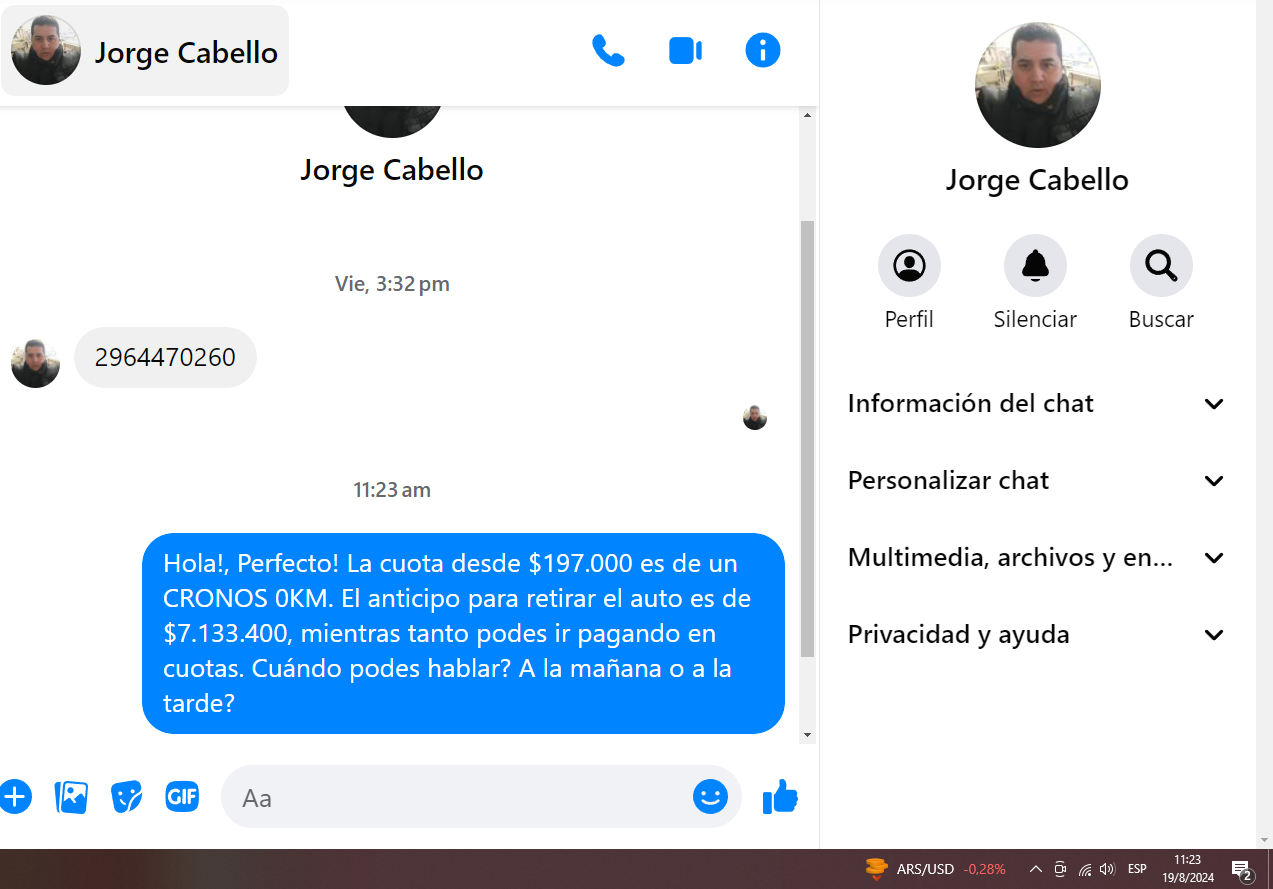Expand Multimedia, archivos y enlaces section
The height and width of the screenshot is (889, 1273).
1036,558
